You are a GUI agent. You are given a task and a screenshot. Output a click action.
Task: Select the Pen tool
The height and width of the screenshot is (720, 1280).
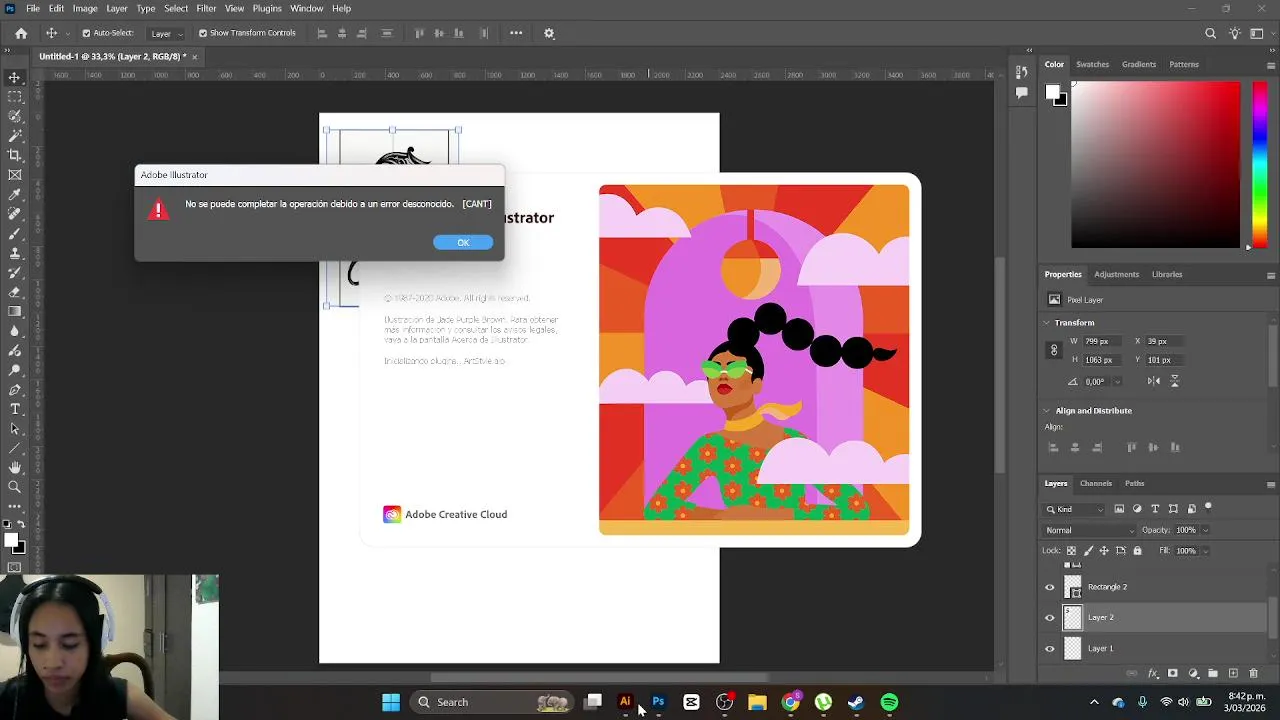(x=14, y=389)
